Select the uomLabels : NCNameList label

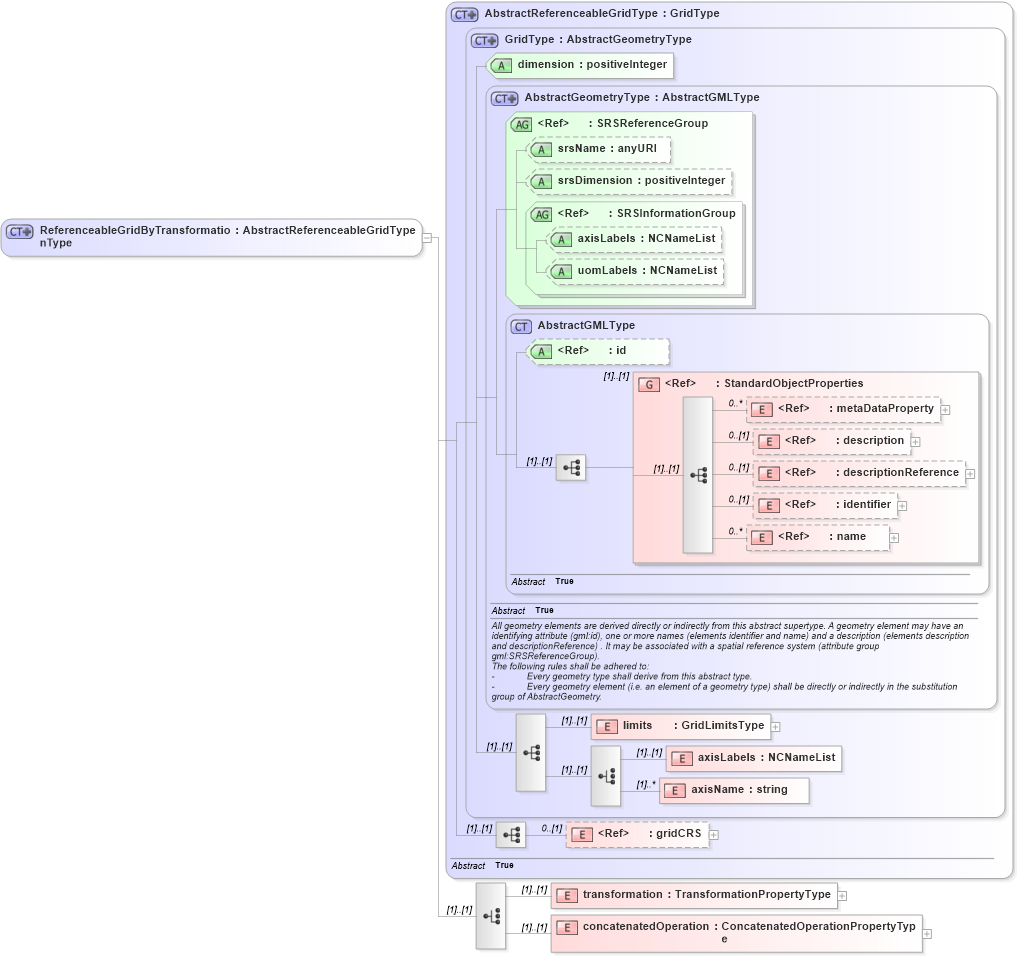tap(647, 271)
